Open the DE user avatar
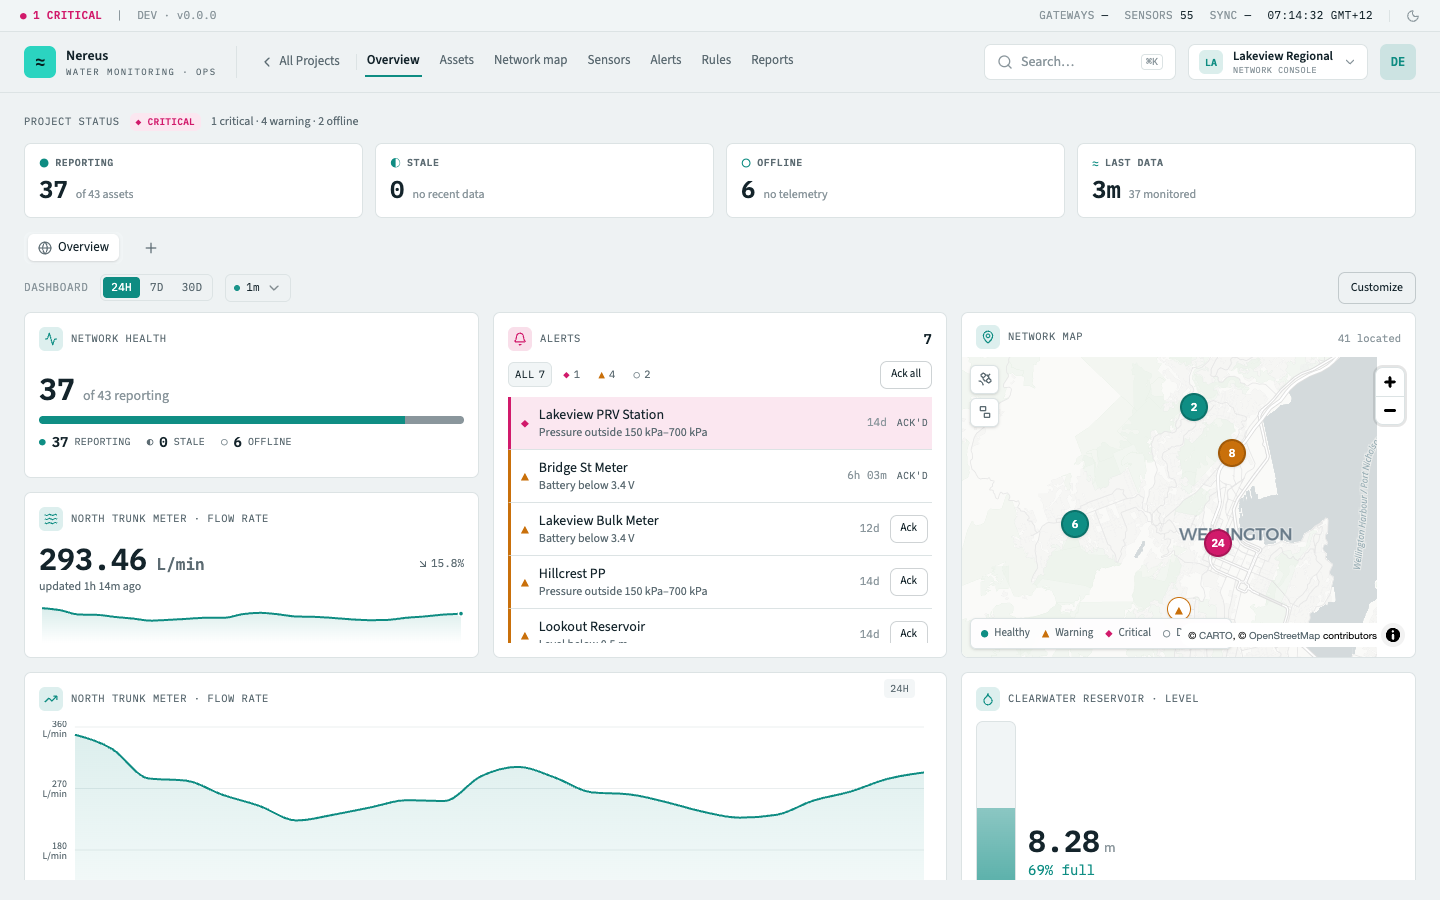The image size is (1440, 900). point(1398,62)
